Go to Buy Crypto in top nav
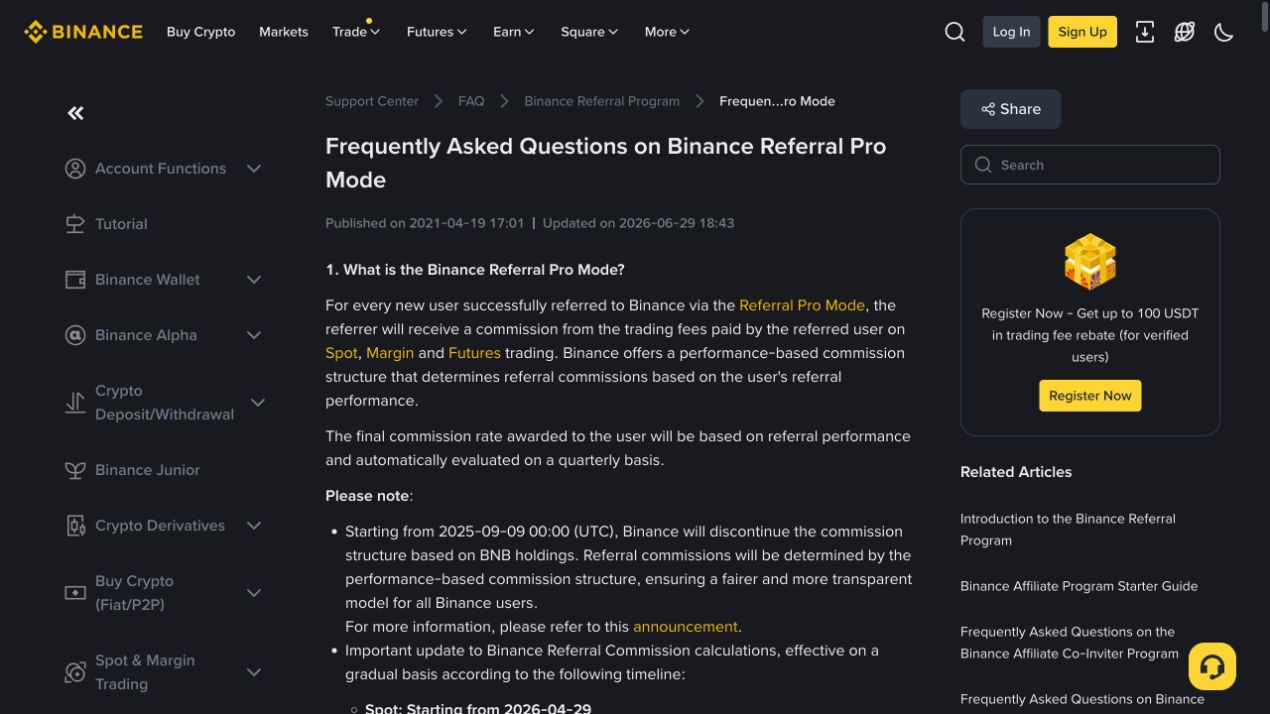Screen dimensions: 1270x714 click(x=201, y=32)
